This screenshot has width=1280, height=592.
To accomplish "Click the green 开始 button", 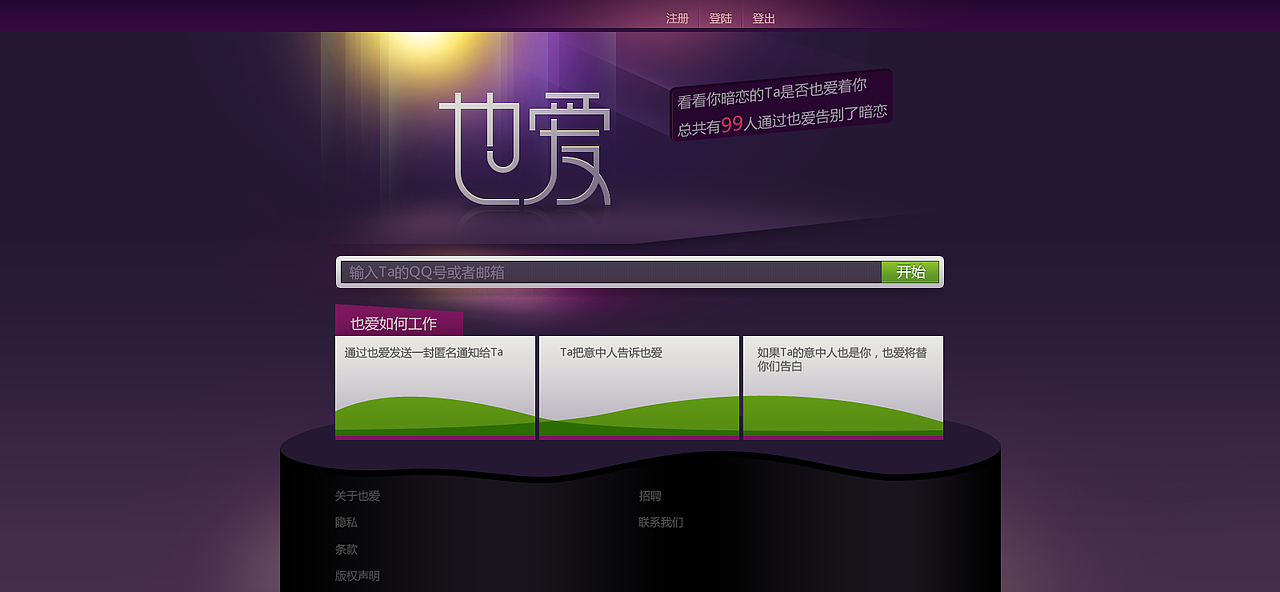I will coord(910,272).
